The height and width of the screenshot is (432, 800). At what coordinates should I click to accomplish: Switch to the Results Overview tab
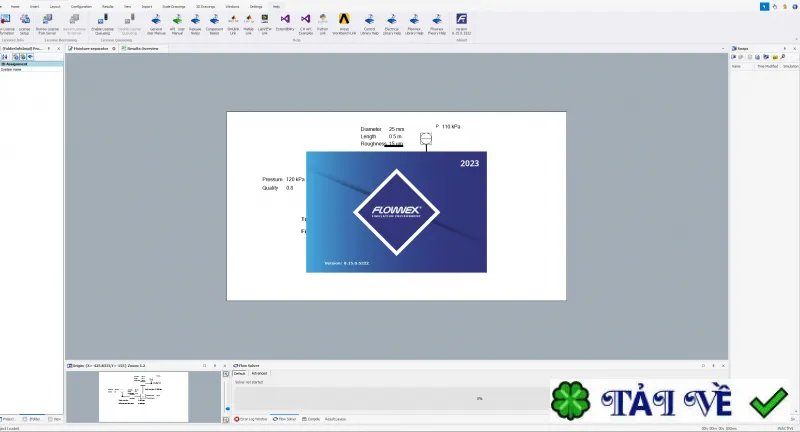[x=140, y=48]
